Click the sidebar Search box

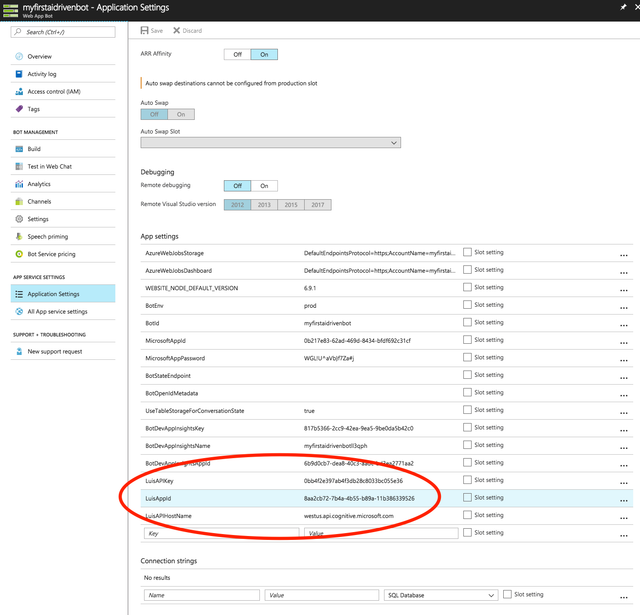[x=63, y=32]
